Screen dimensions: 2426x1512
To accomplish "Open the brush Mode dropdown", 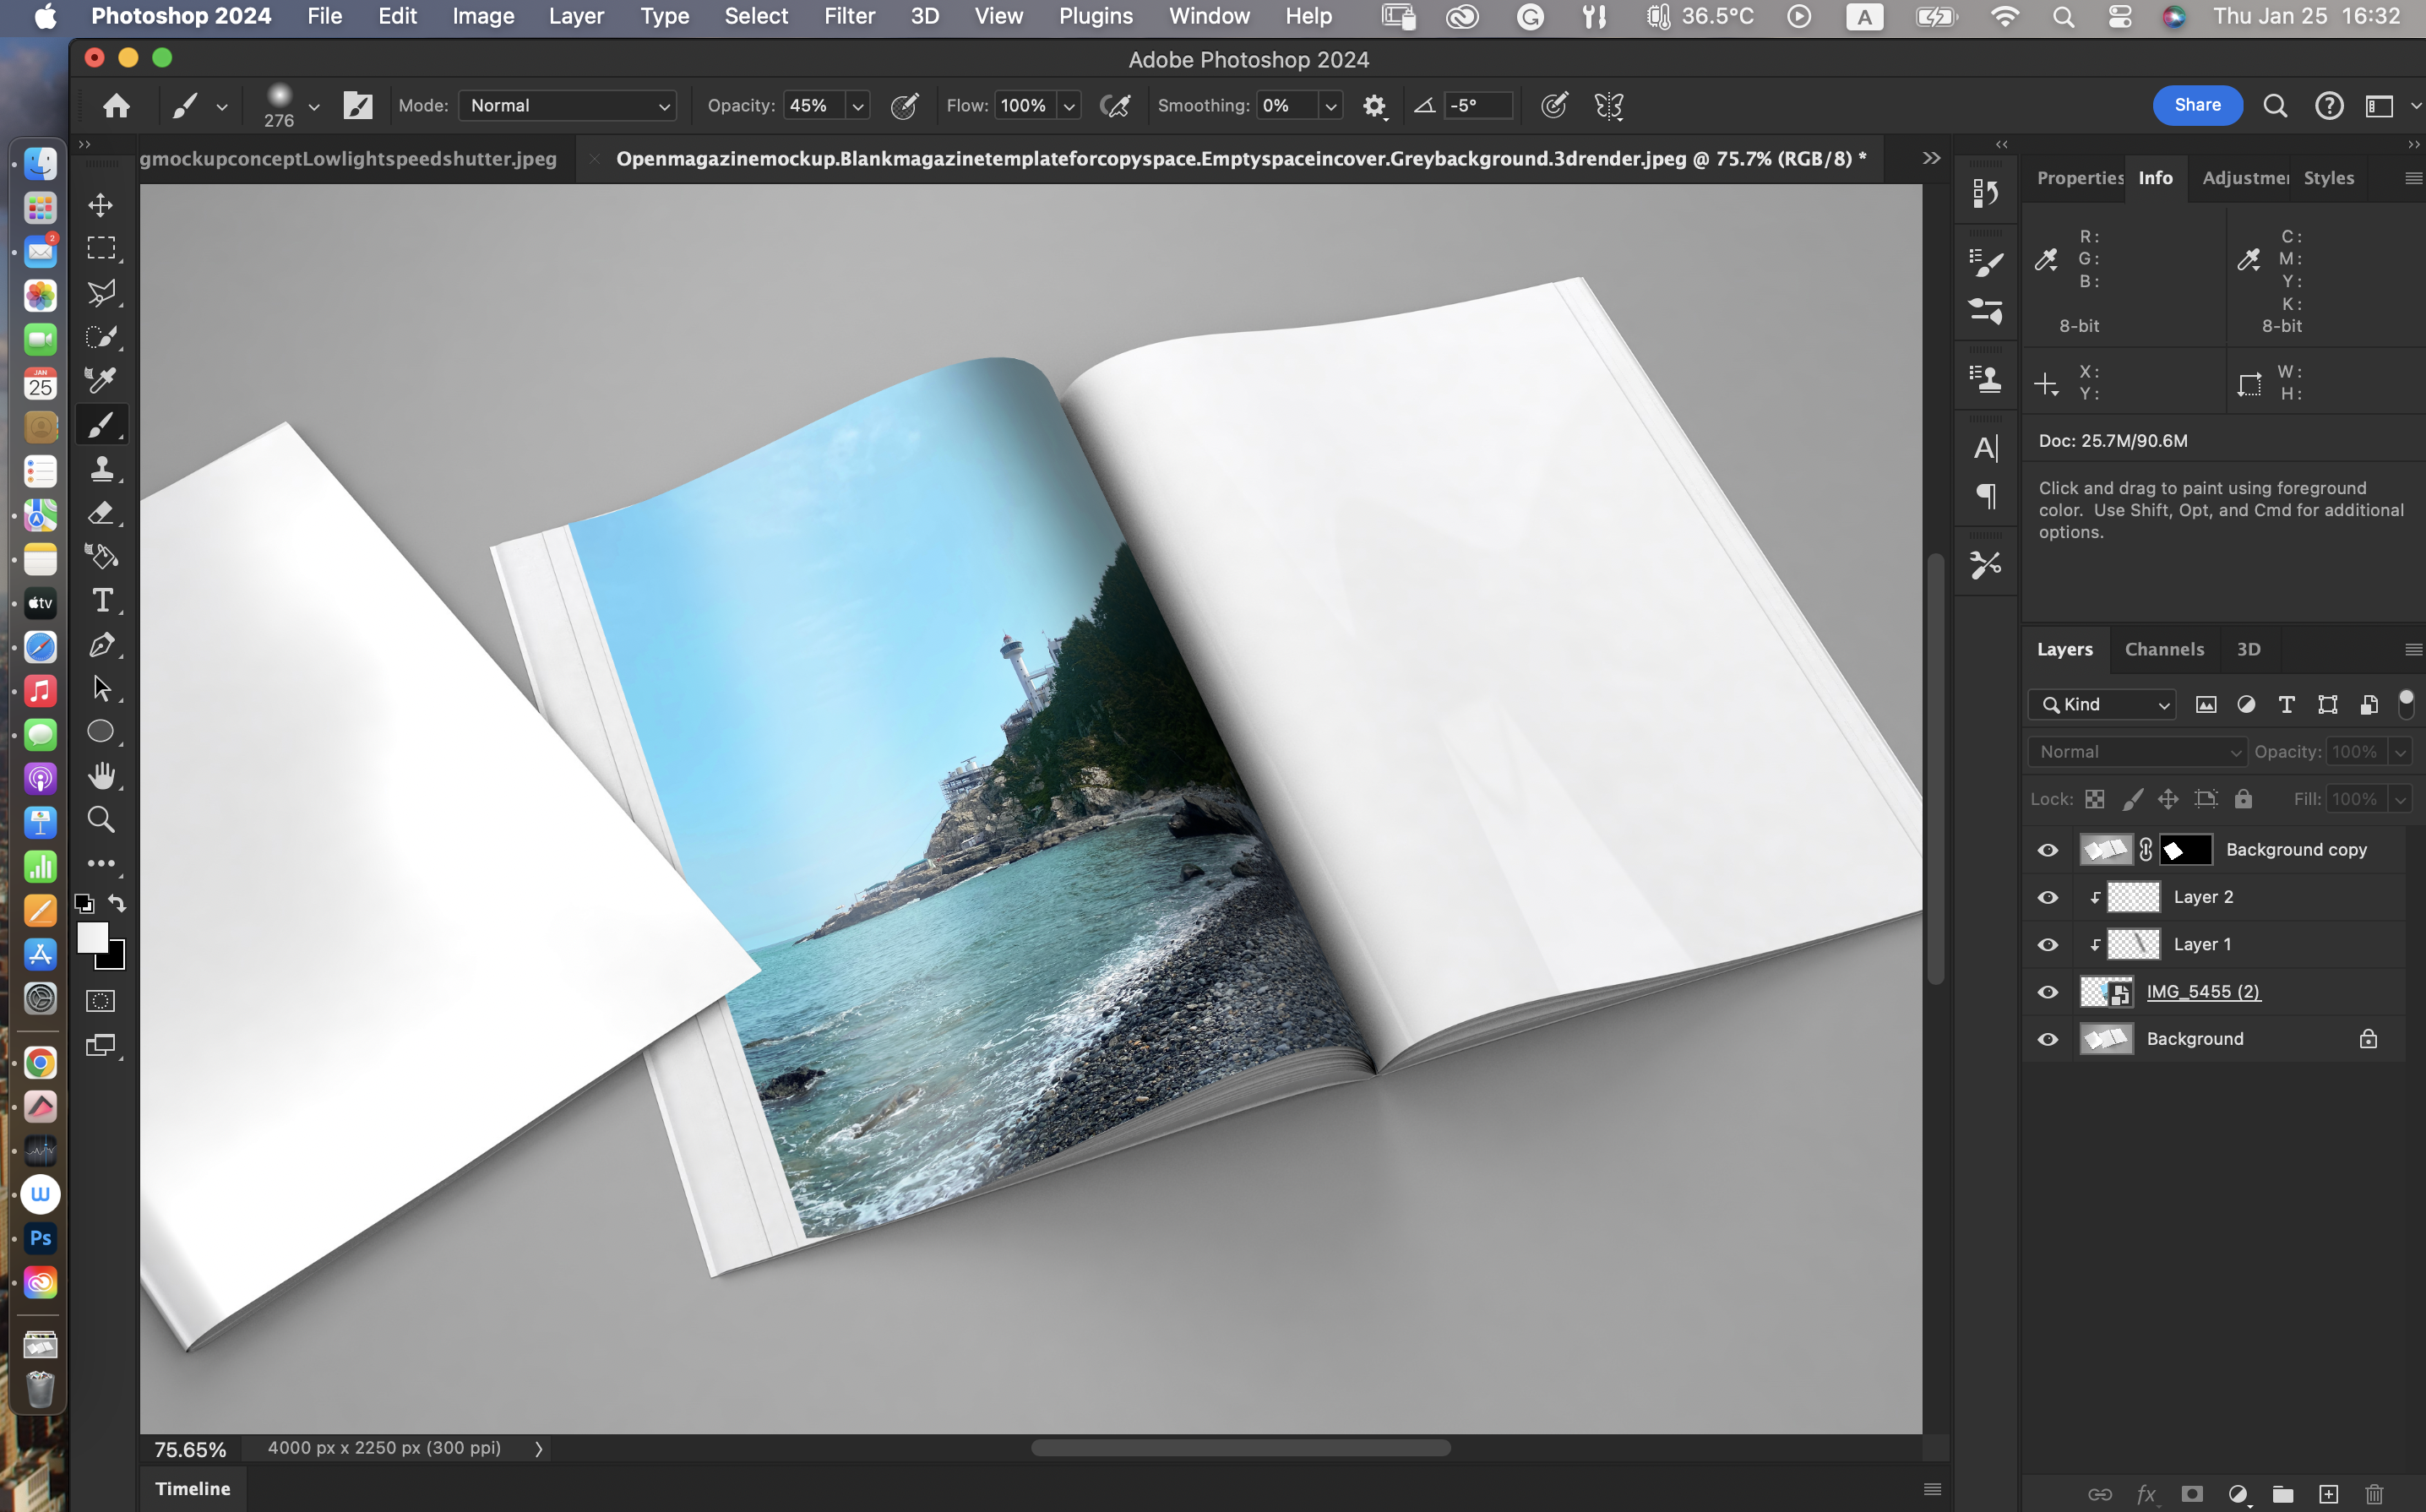I will (567, 106).
